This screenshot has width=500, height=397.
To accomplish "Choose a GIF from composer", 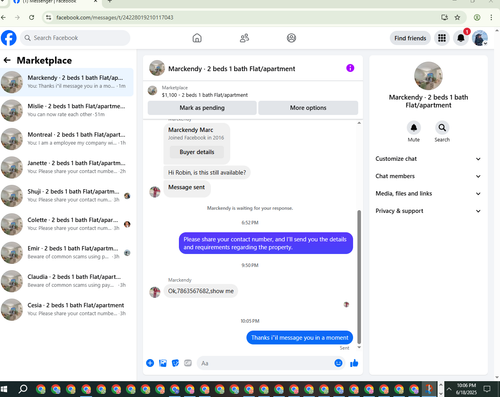I will [x=188, y=363].
